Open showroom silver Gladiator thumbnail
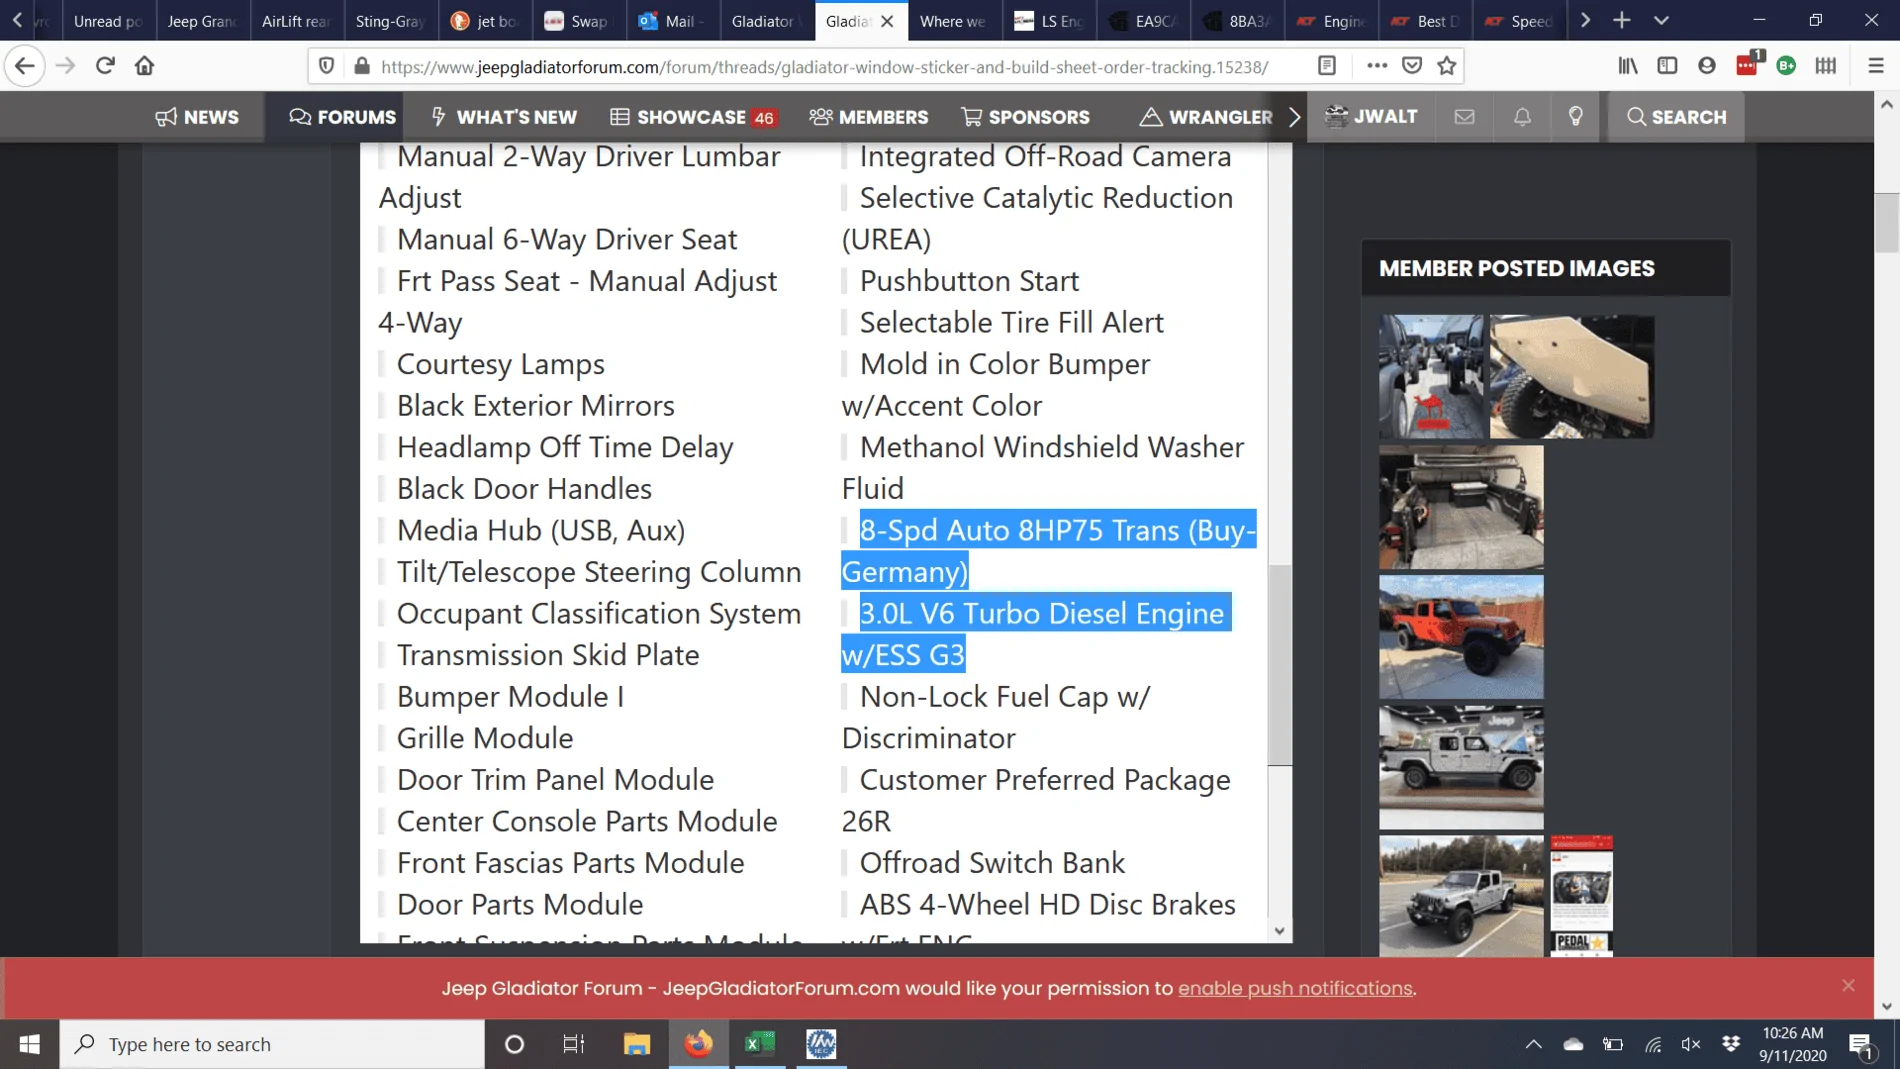This screenshot has width=1900, height=1069. click(x=1461, y=767)
